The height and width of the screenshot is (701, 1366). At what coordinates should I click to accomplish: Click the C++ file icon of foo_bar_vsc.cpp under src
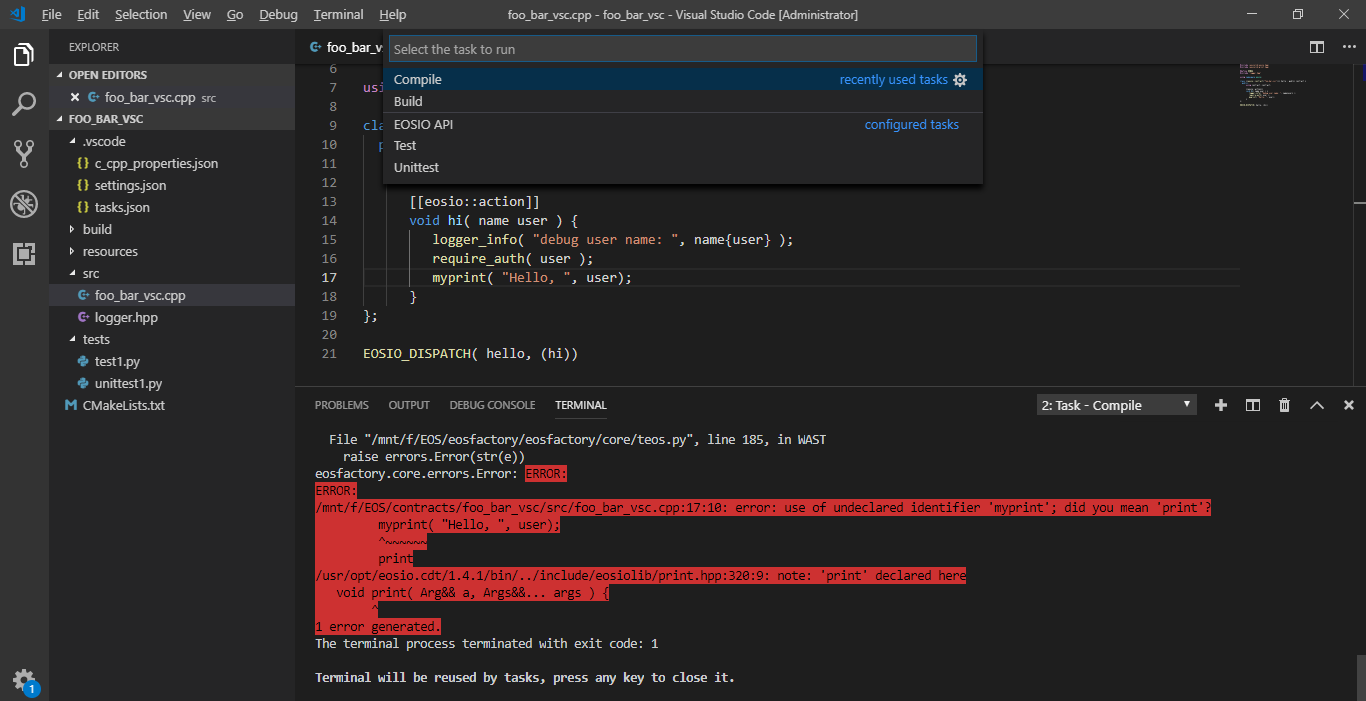click(84, 296)
